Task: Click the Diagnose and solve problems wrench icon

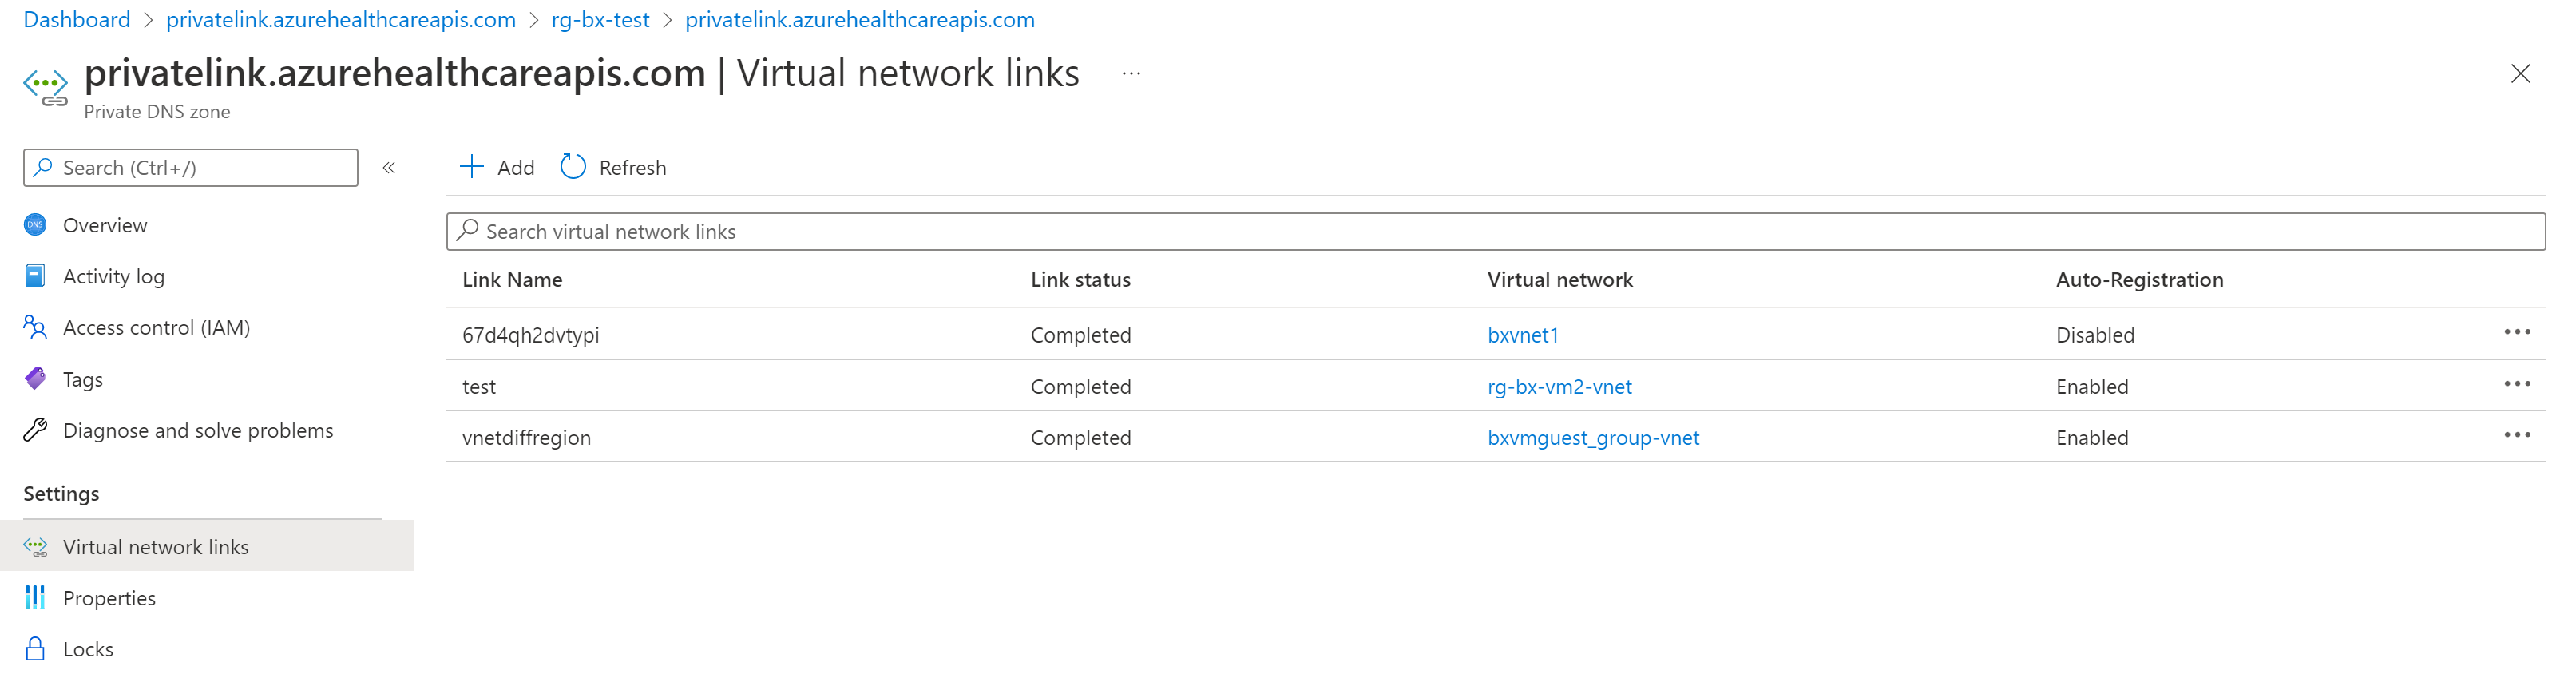Action: [35, 430]
